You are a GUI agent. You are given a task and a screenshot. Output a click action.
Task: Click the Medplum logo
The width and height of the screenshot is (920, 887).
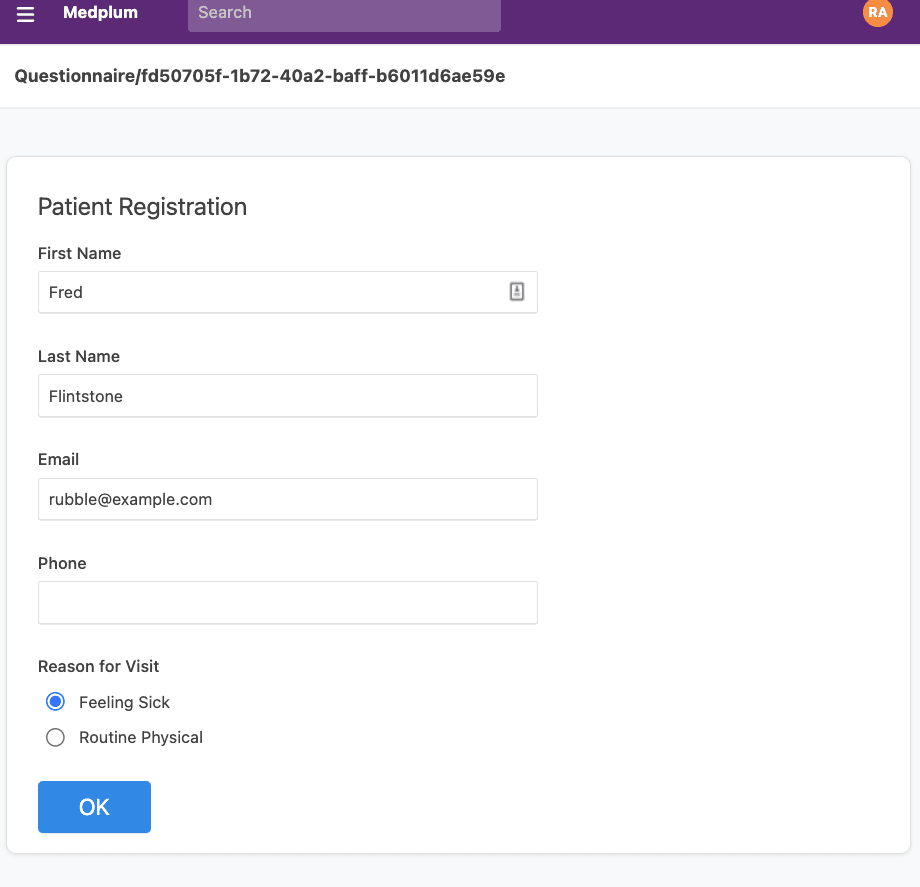[x=100, y=13]
